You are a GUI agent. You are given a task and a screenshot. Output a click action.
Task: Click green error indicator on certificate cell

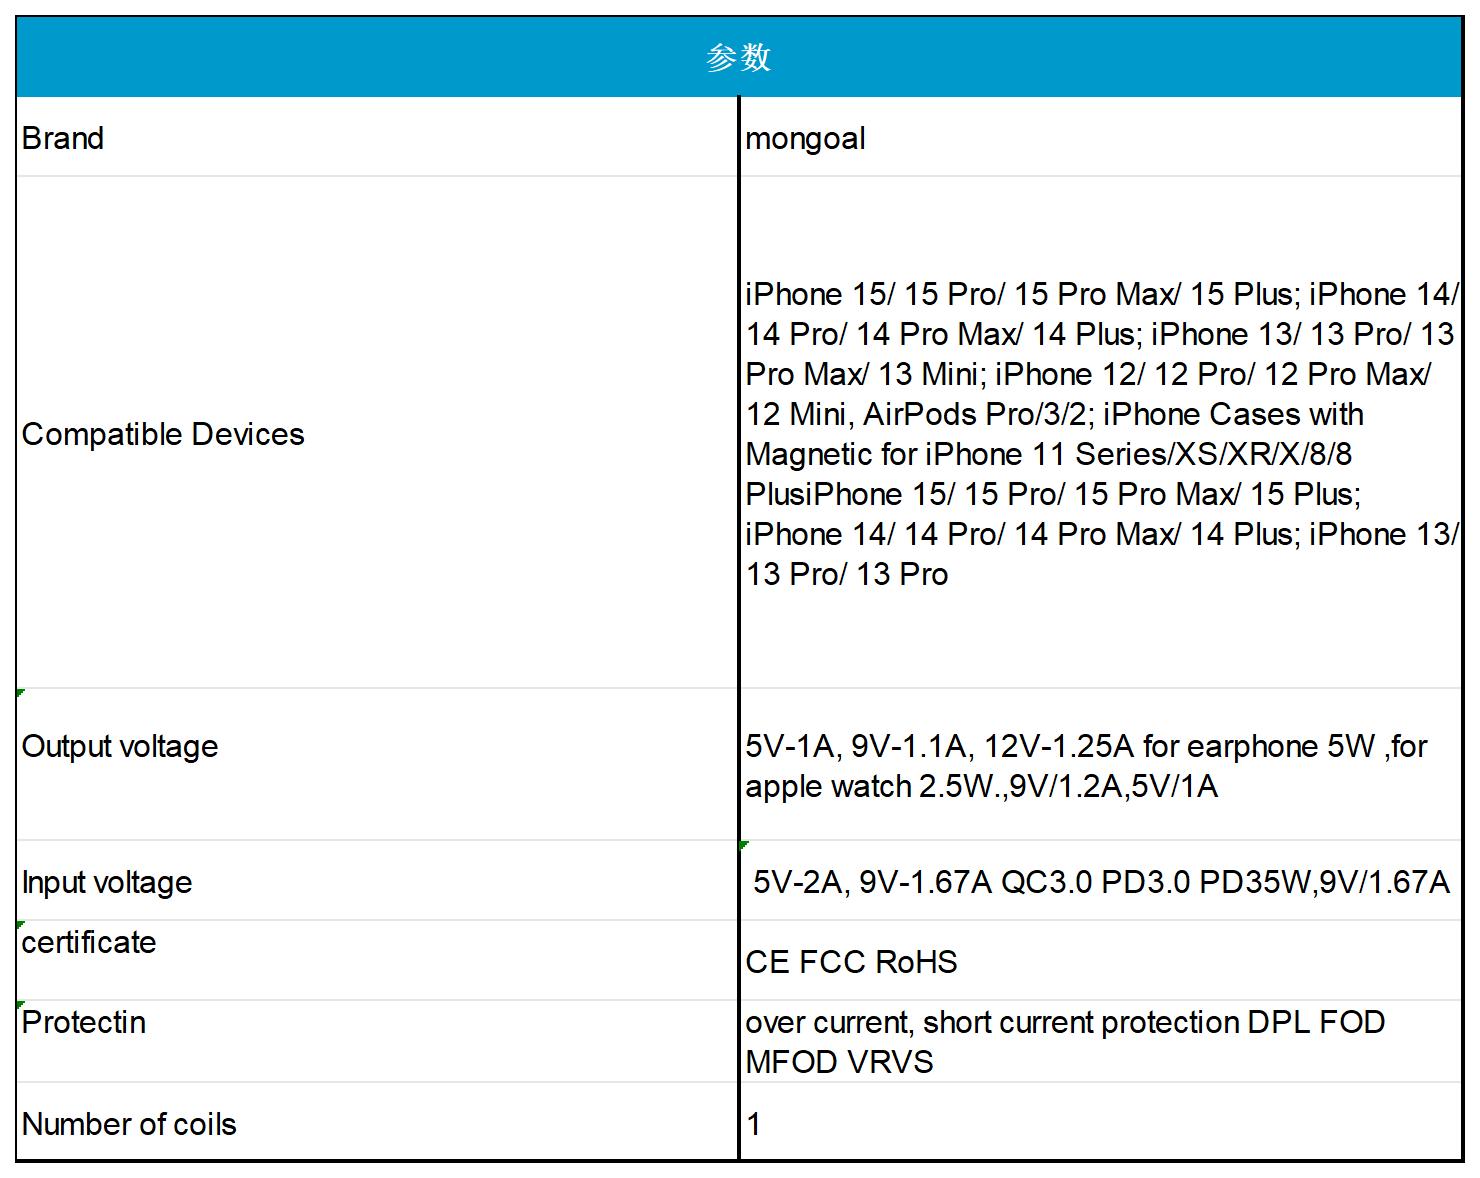pyautogui.click(x=20, y=924)
